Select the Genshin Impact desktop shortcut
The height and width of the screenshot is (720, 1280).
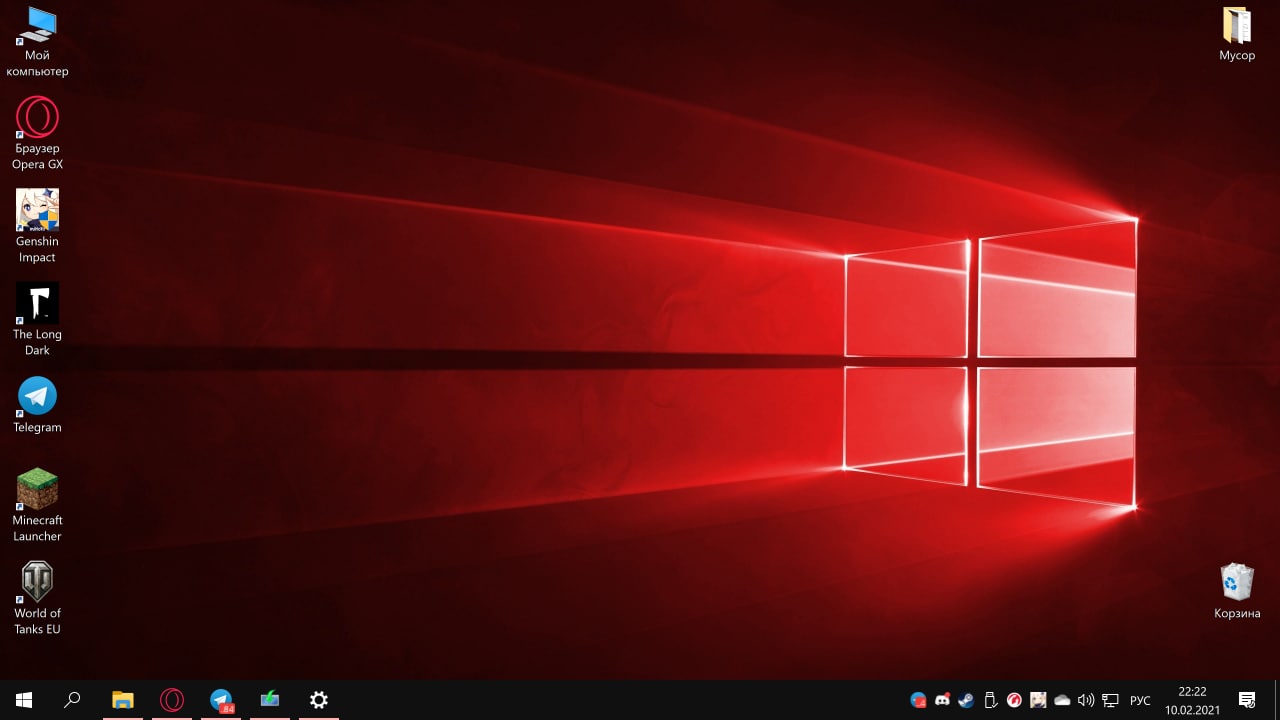coord(37,227)
